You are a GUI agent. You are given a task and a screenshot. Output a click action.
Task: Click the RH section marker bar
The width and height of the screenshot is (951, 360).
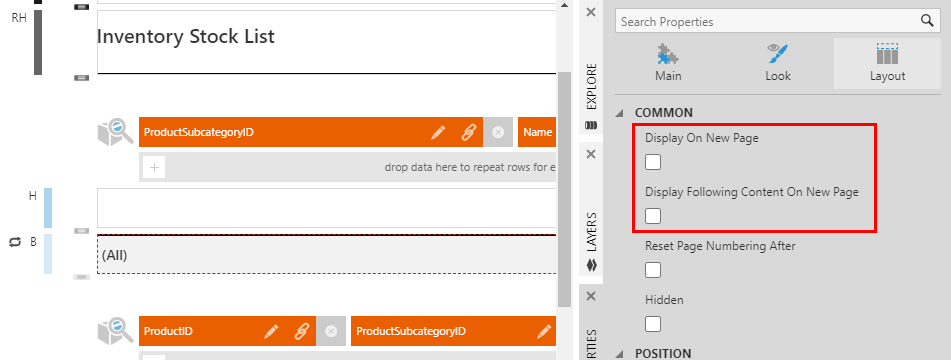pos(38,42)
